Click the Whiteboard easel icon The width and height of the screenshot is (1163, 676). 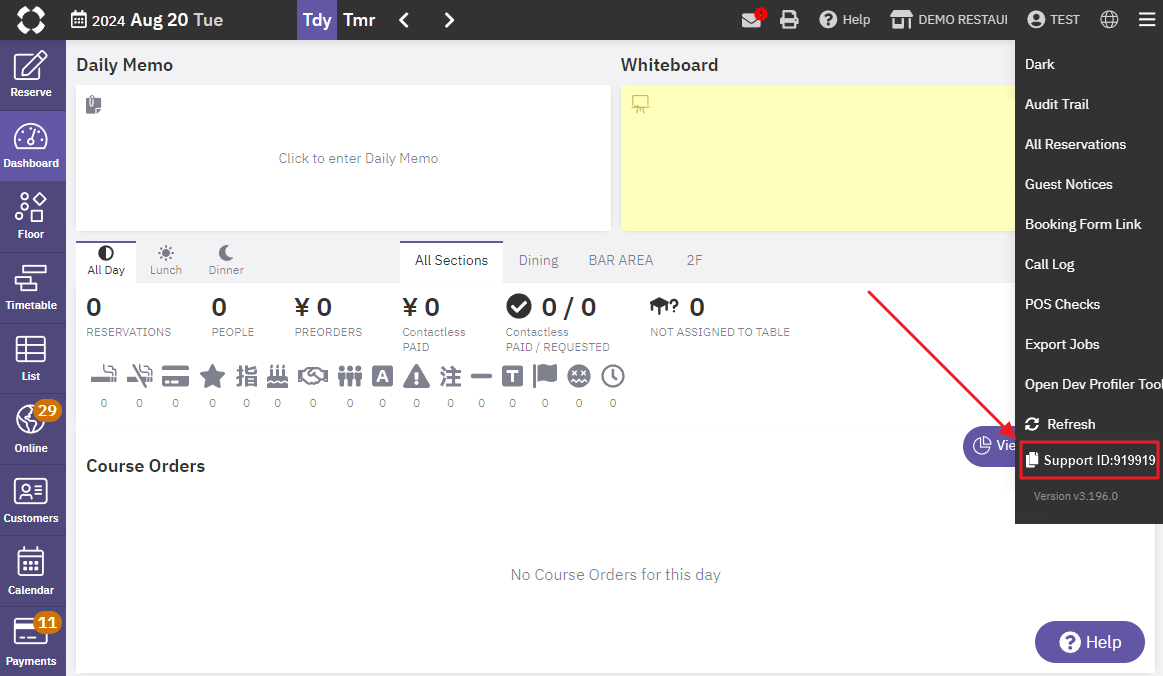pos(640,104)
